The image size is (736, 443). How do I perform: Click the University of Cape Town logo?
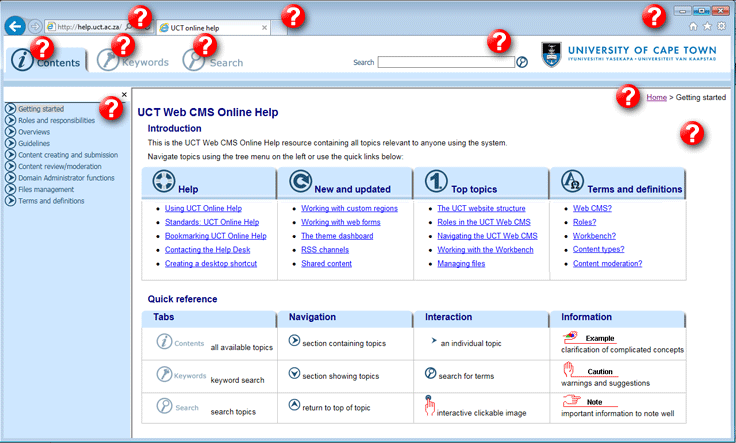[634, 54]
